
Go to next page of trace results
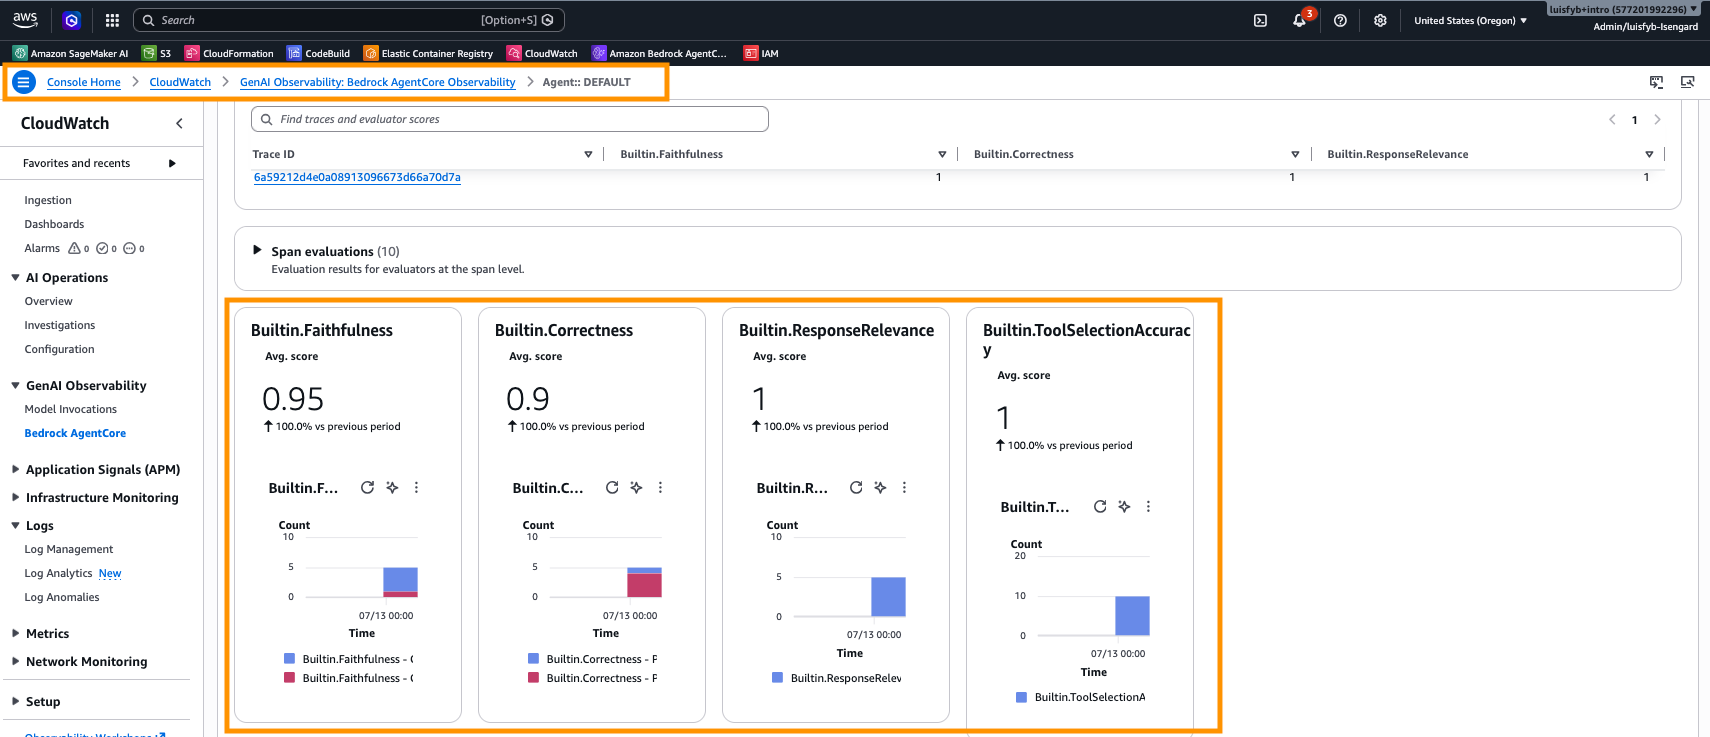pos(1657,120)
